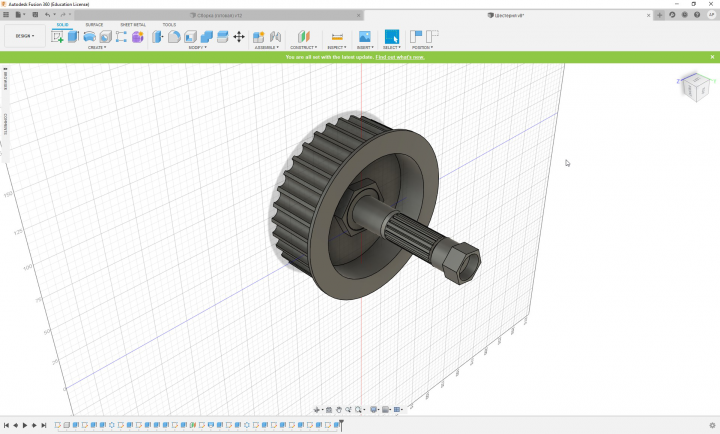Switch to the SURFACE tab
Screen dimensions: 720x434
(x=94, y=25)
